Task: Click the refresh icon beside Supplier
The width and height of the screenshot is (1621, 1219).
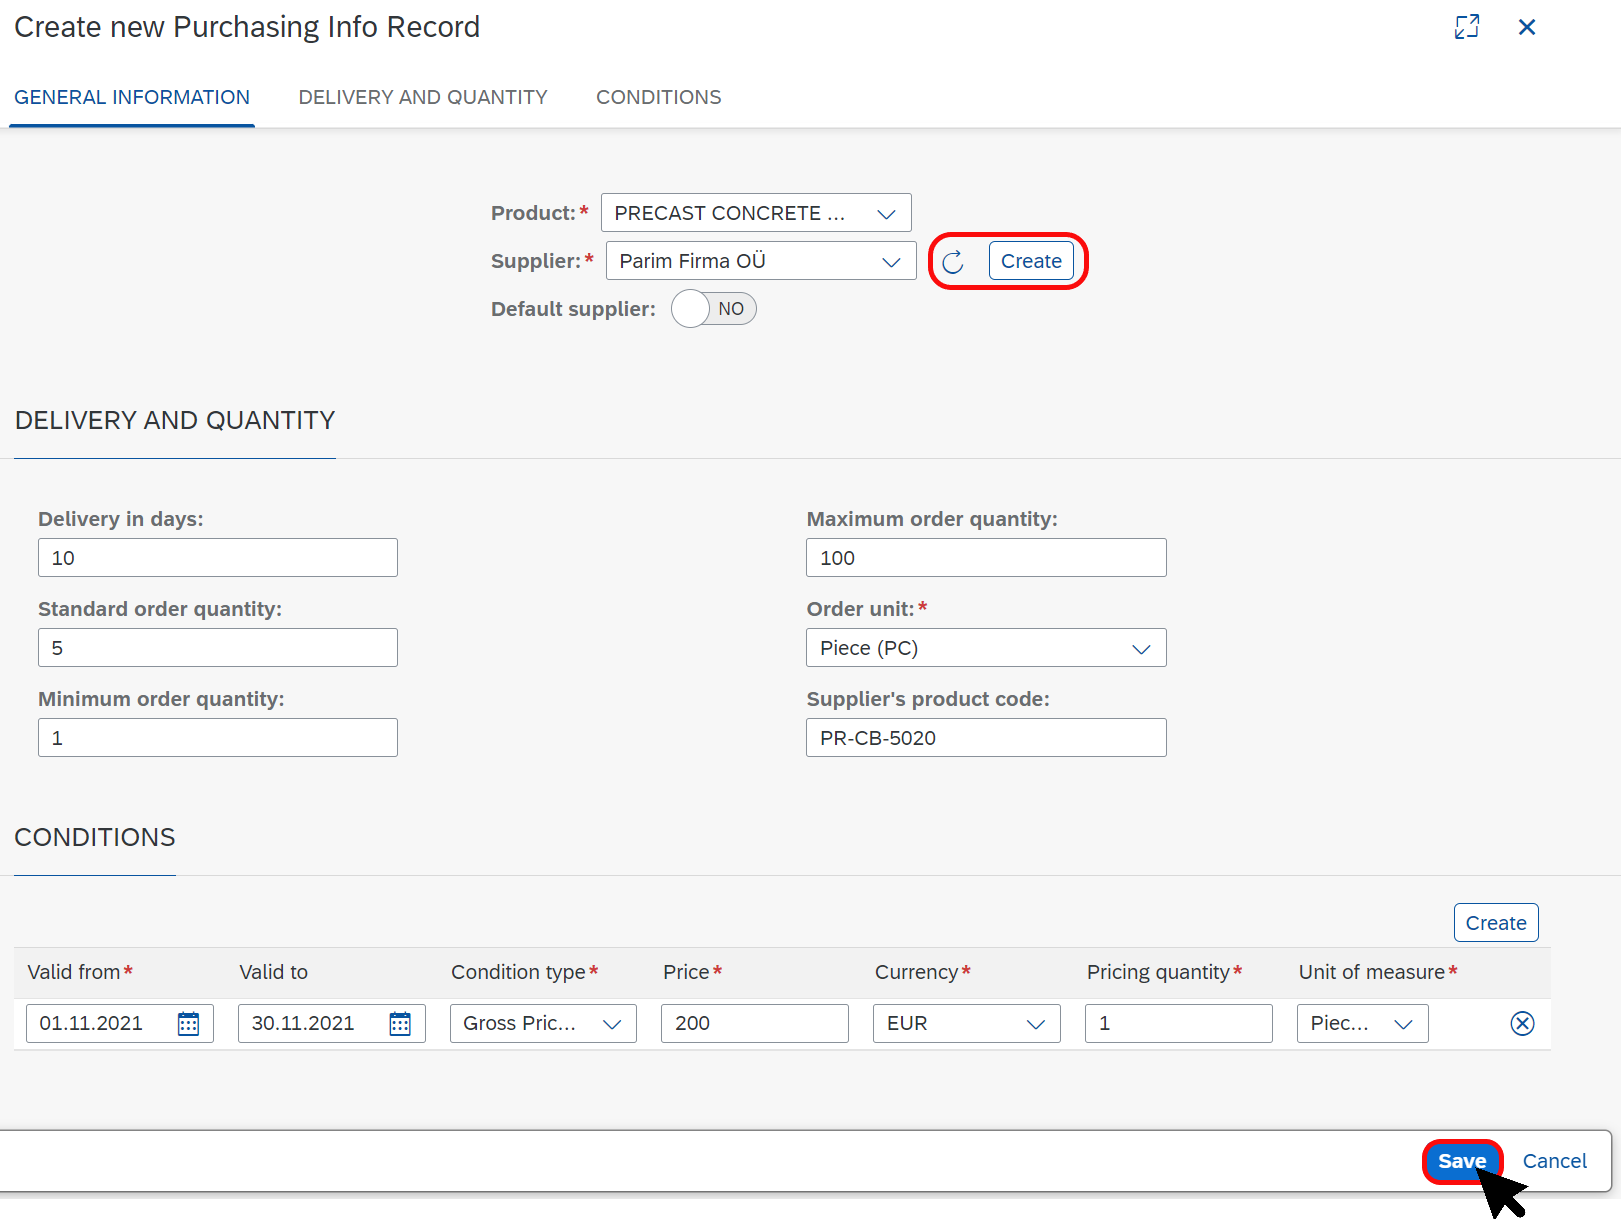Action: click(x=953, y=262)
